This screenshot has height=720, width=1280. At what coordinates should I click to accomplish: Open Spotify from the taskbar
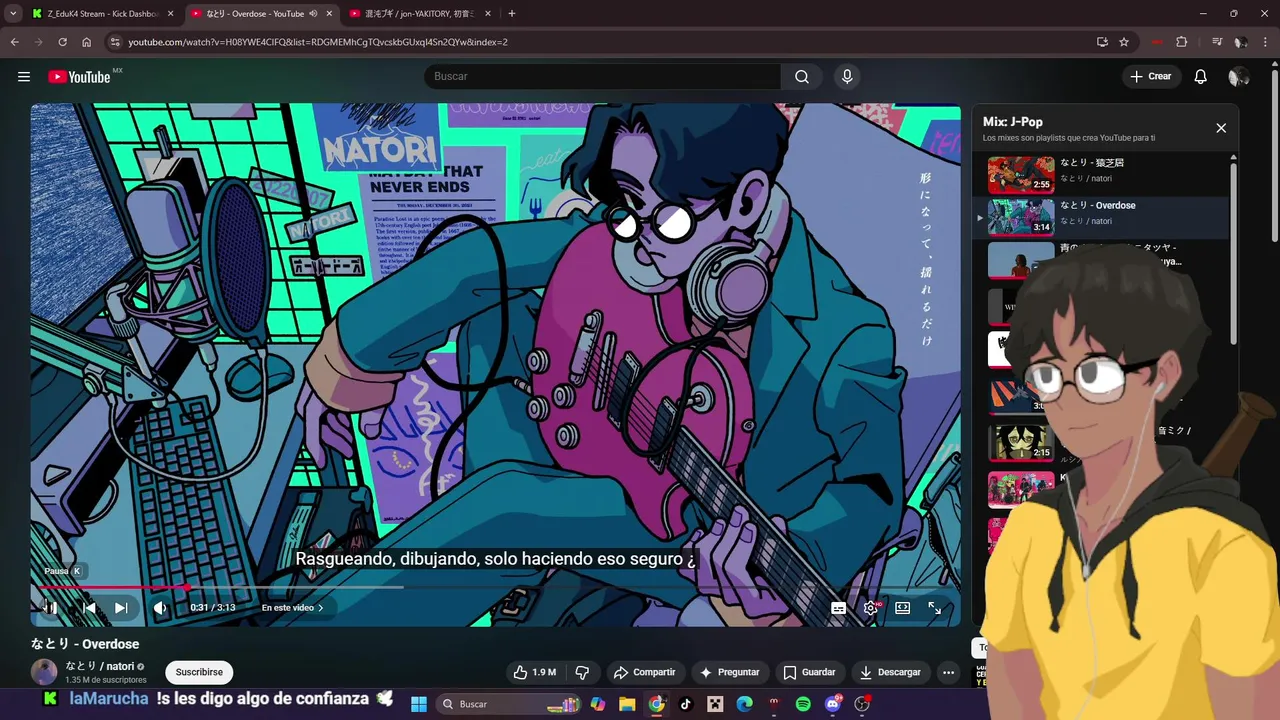(x=803, y=704)
